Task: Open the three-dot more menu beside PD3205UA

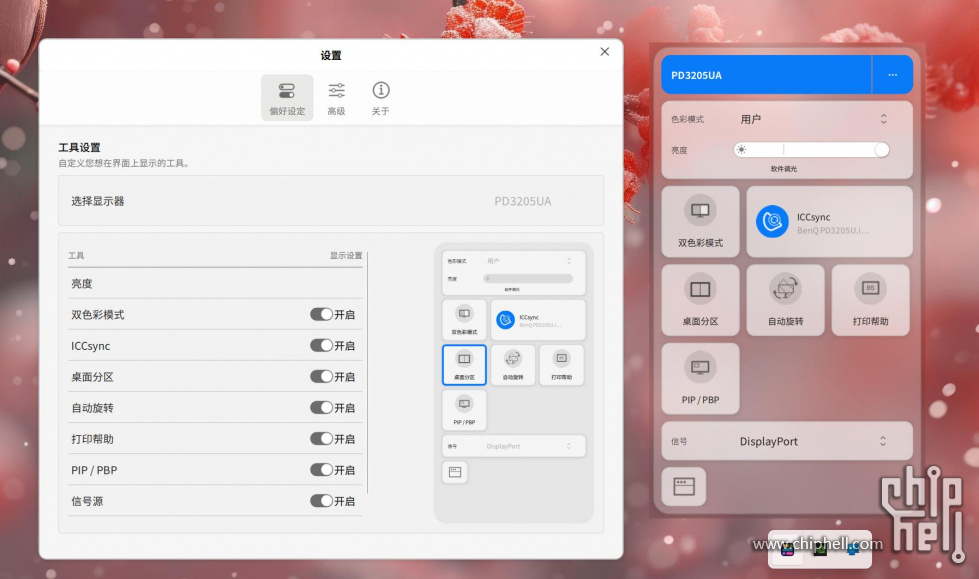Action: (892, 75)
